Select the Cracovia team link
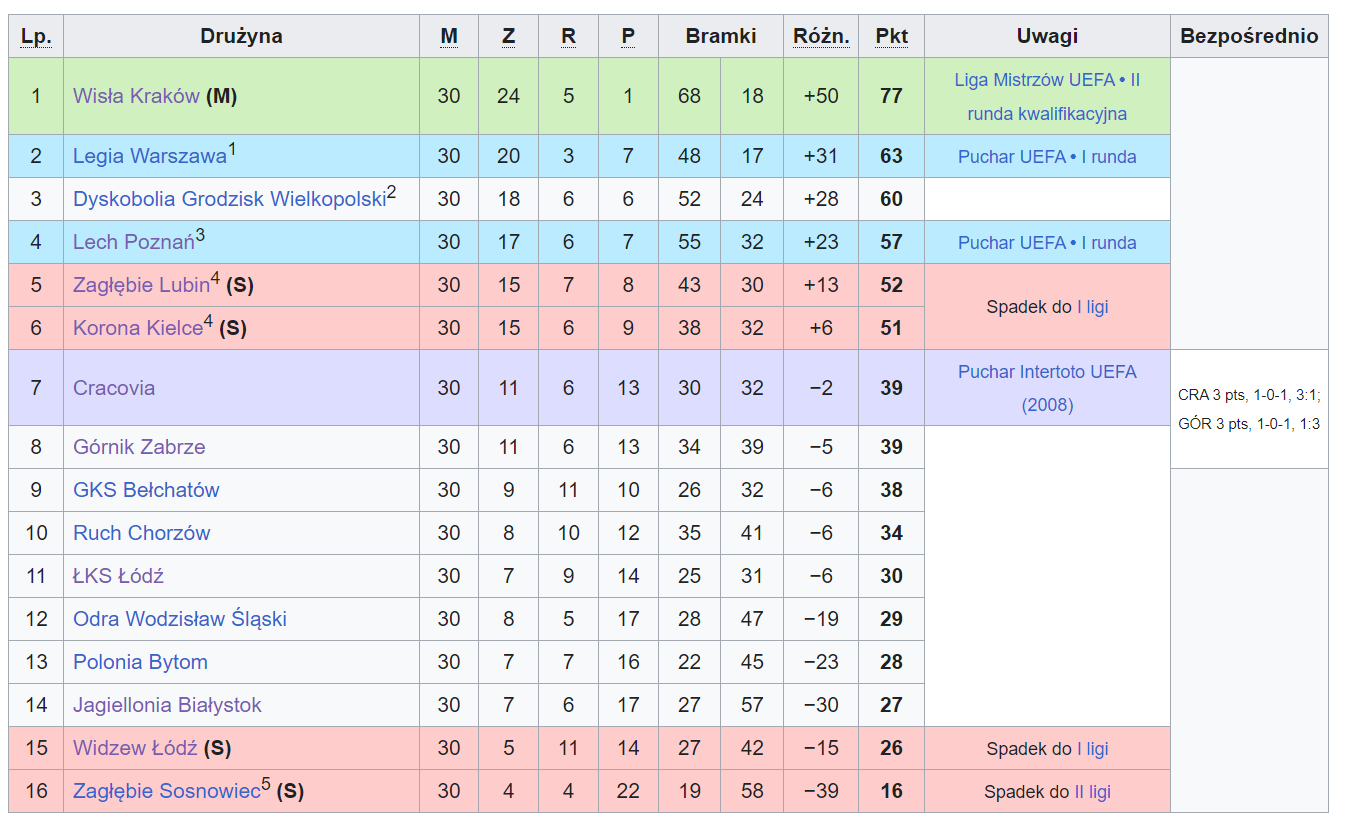 (x=114, y=389)
